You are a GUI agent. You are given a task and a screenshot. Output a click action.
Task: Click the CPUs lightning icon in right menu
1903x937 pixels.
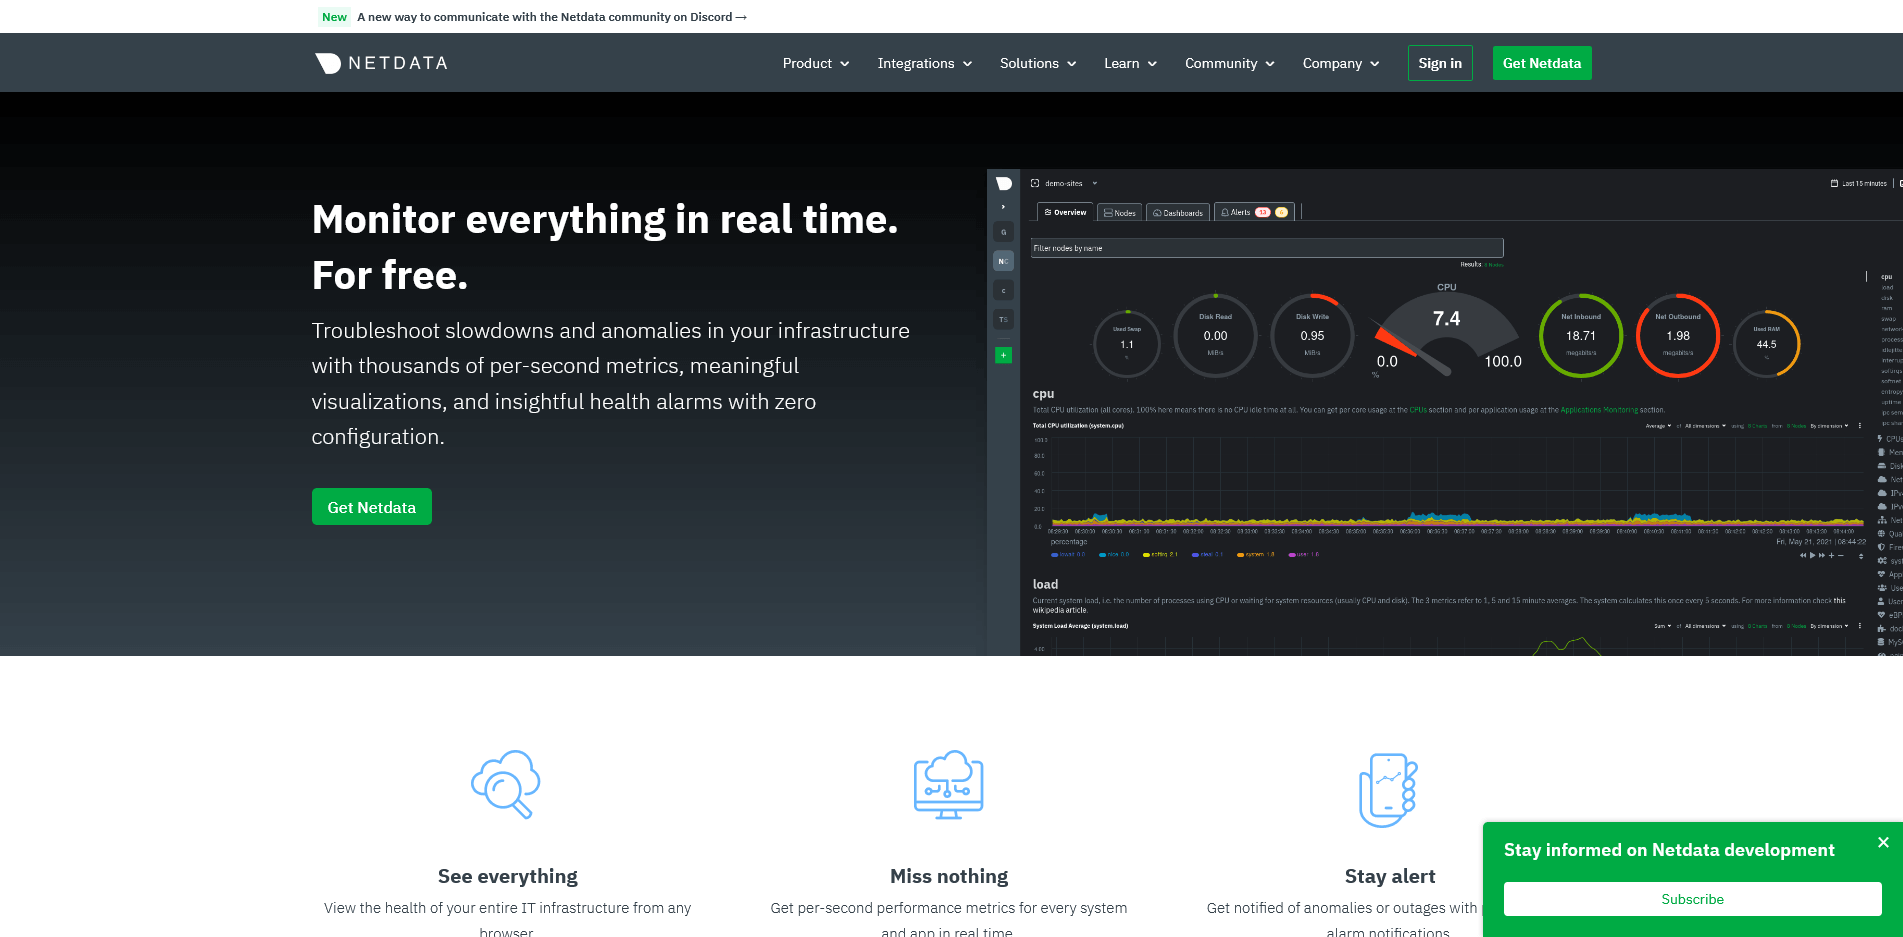[1881, 438]
